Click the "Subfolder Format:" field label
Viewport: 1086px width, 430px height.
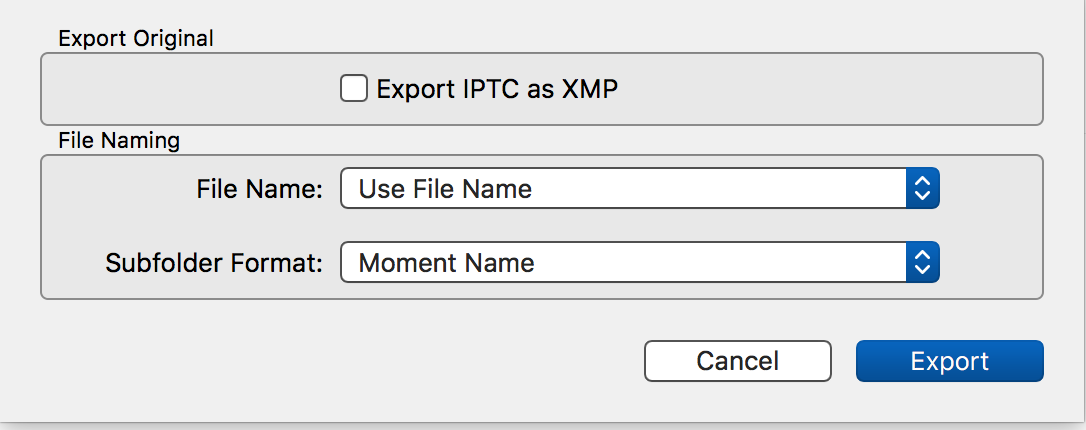214,264
